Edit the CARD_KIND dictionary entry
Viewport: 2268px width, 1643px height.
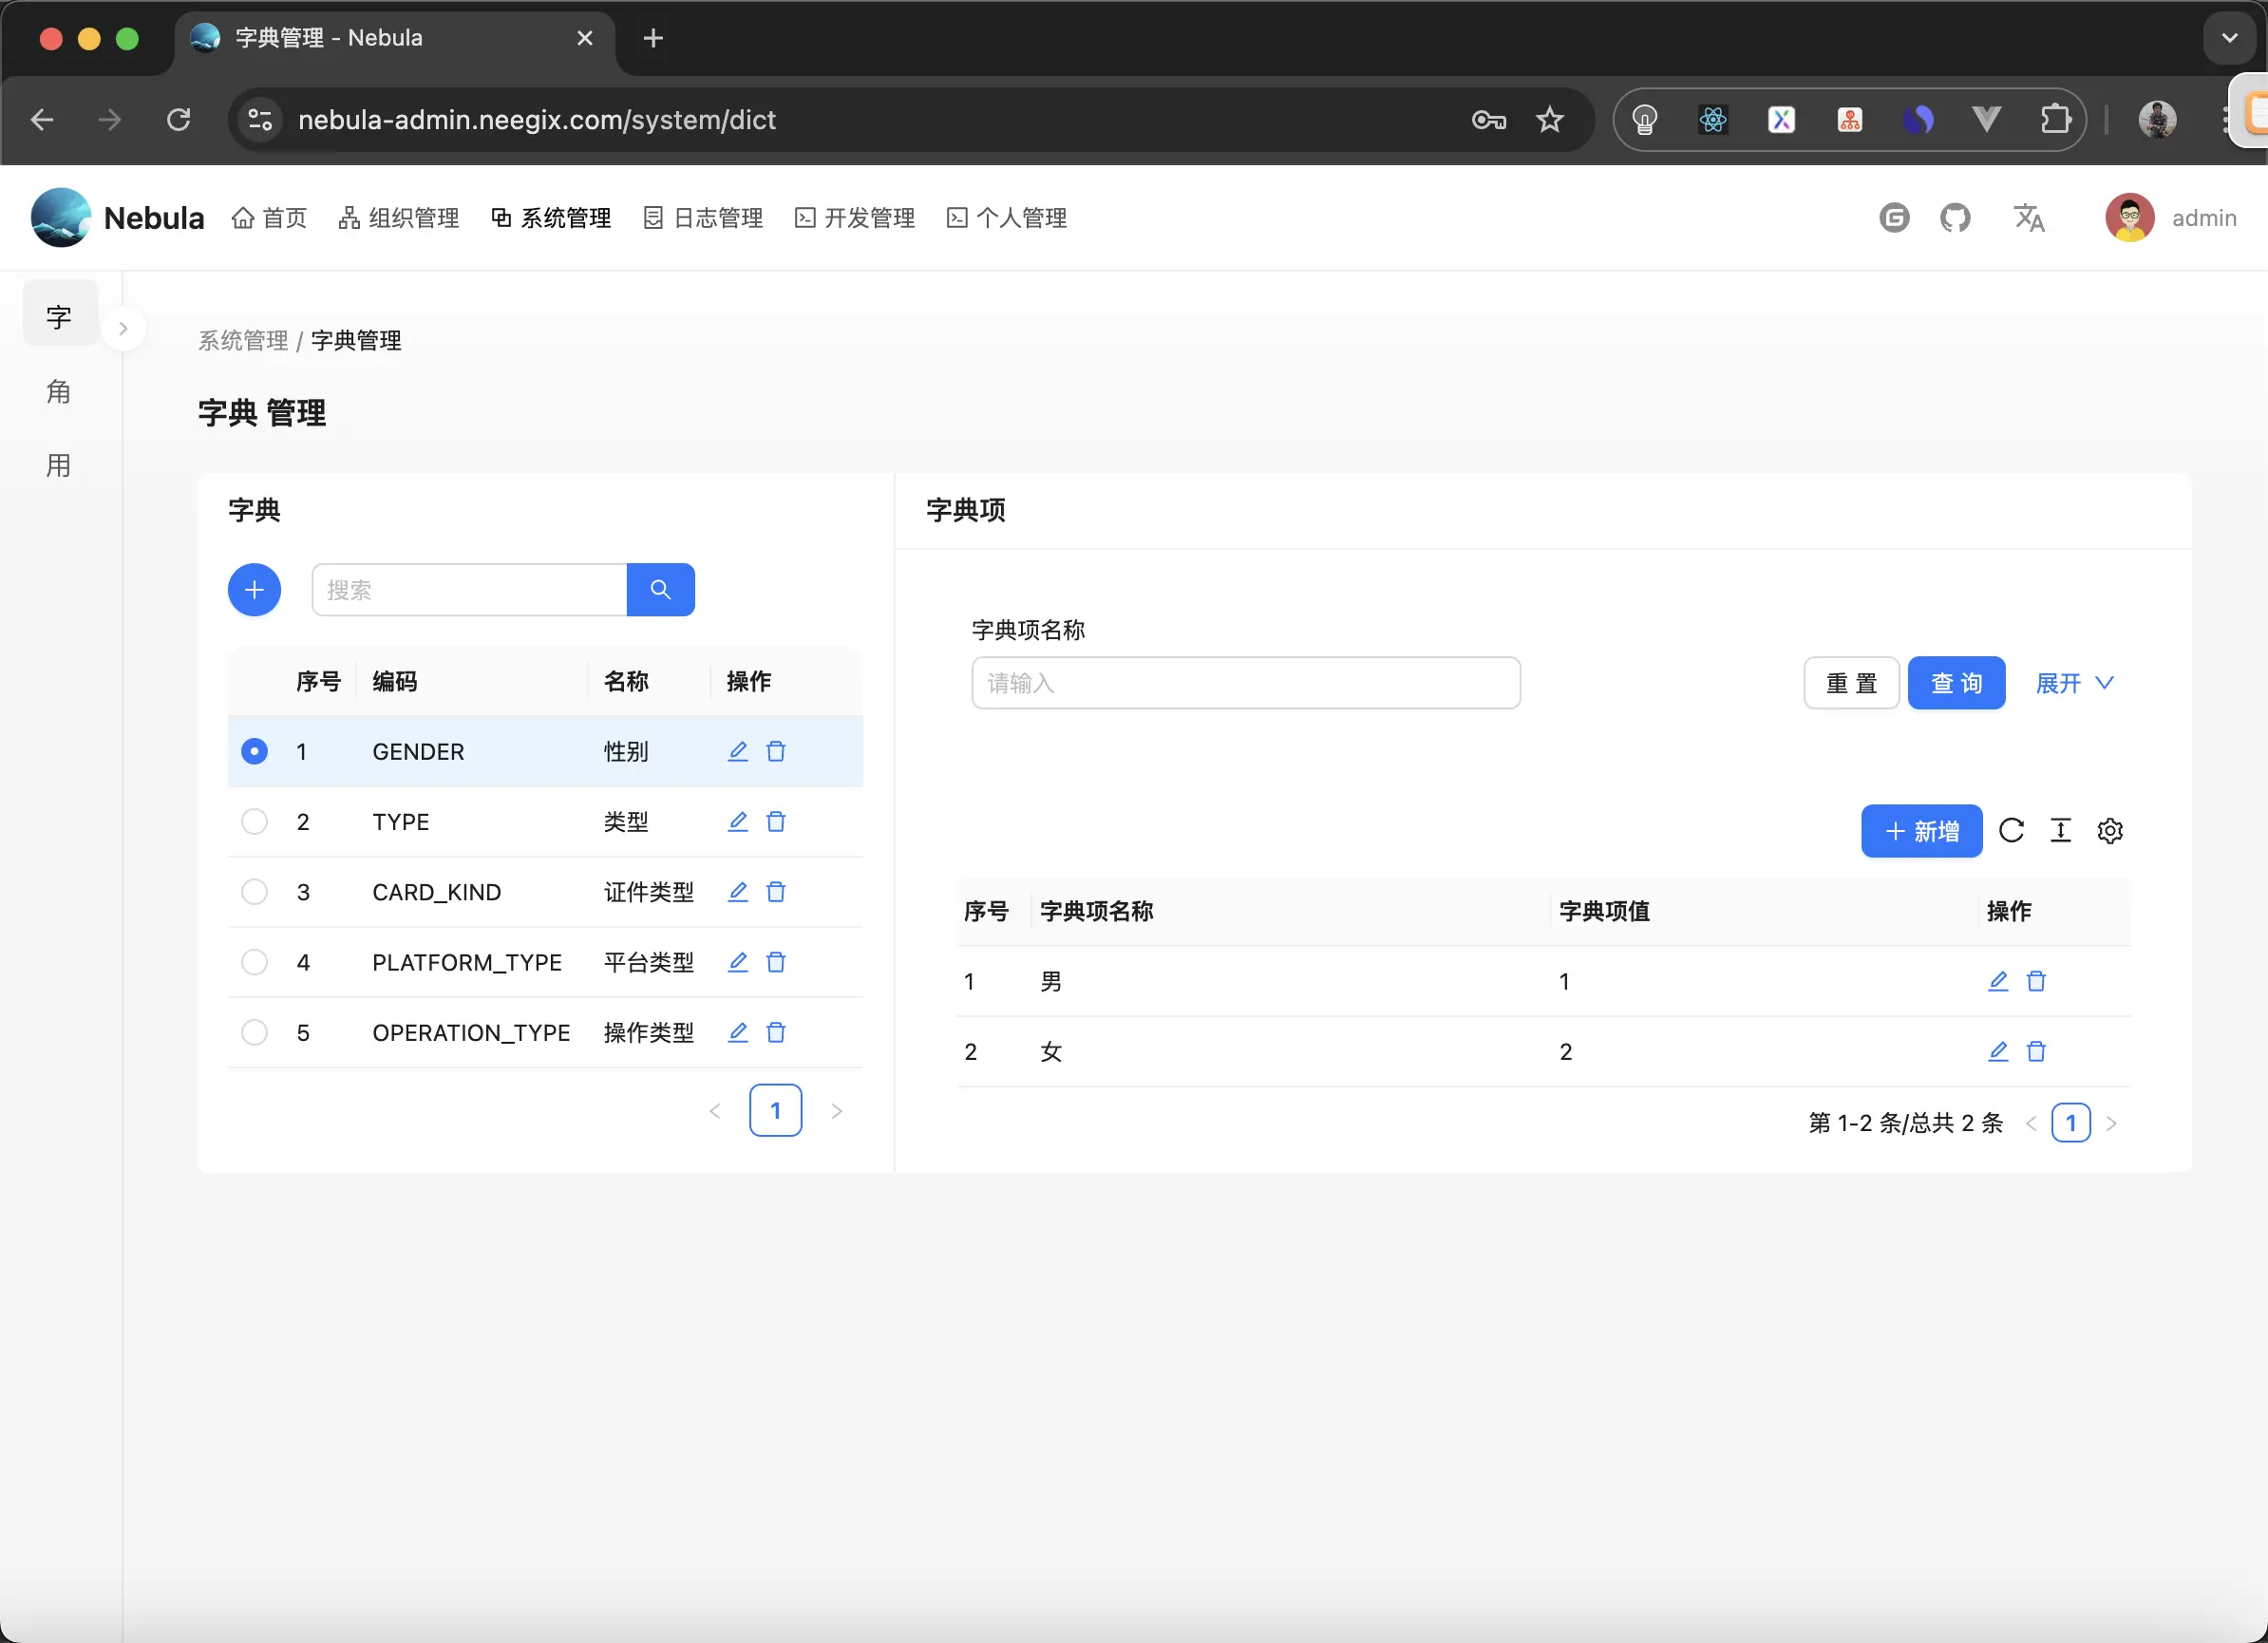[738, 891]
